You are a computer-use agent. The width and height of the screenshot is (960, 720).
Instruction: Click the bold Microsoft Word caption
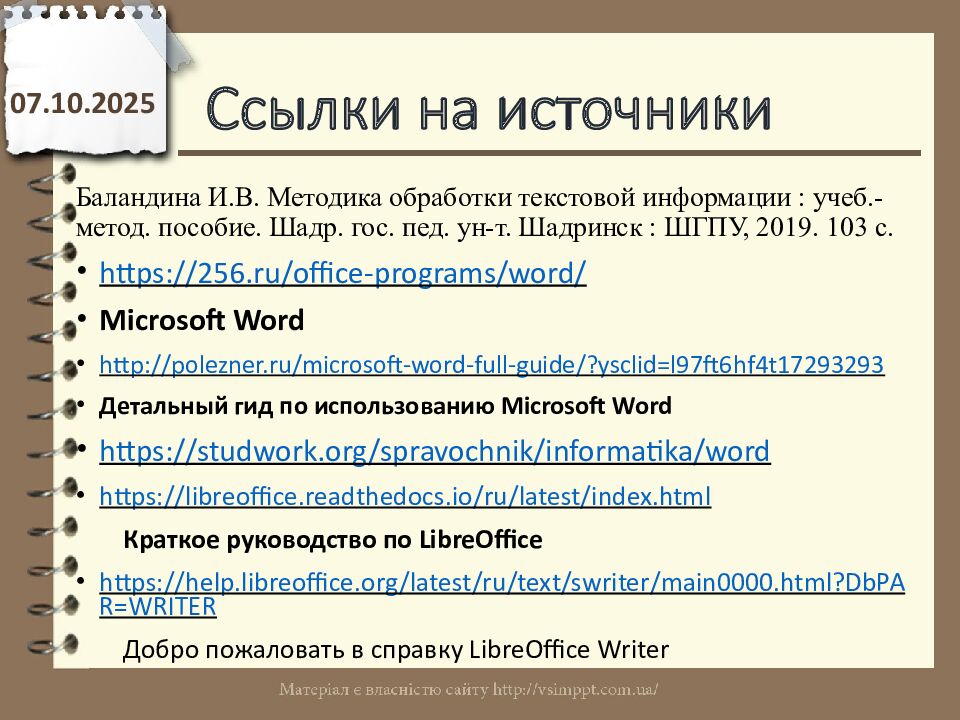(x=202, y=321)
